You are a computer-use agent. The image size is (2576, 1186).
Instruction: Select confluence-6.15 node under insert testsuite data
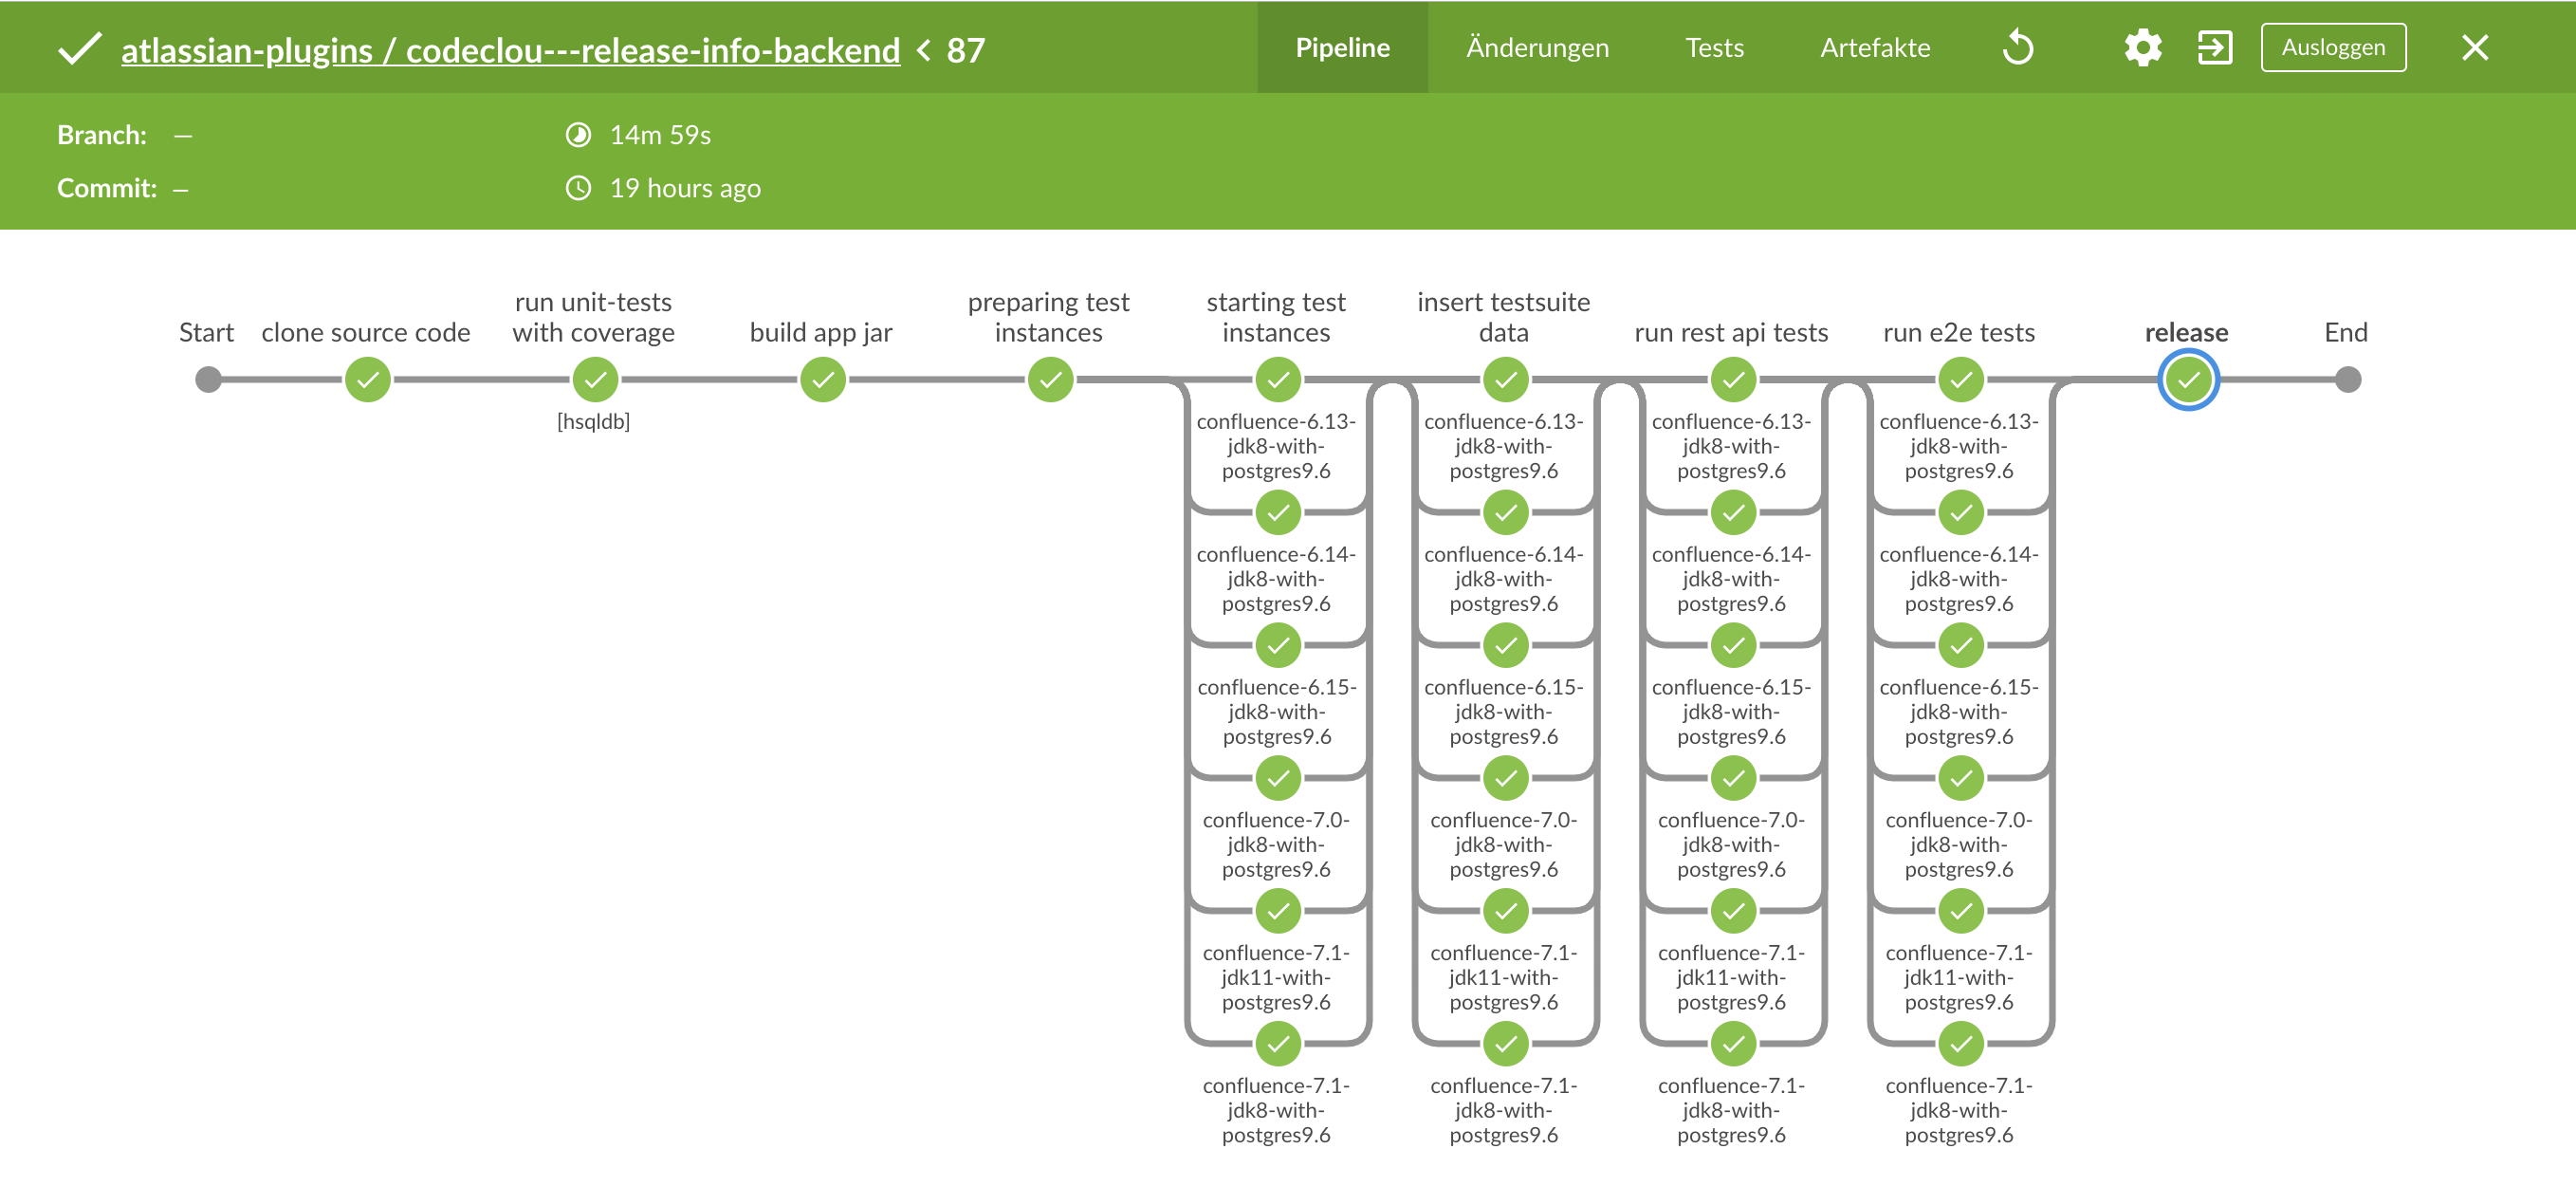point(1505,646)
